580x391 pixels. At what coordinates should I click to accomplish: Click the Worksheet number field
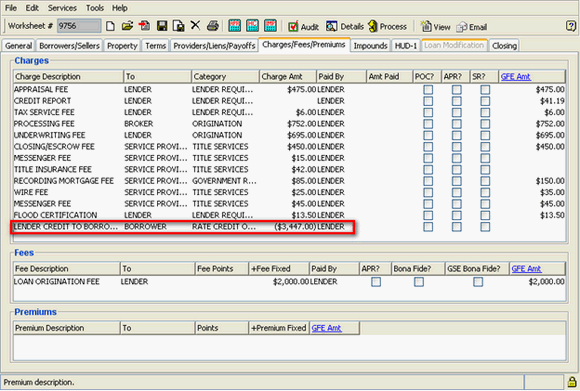pos(79,26)
